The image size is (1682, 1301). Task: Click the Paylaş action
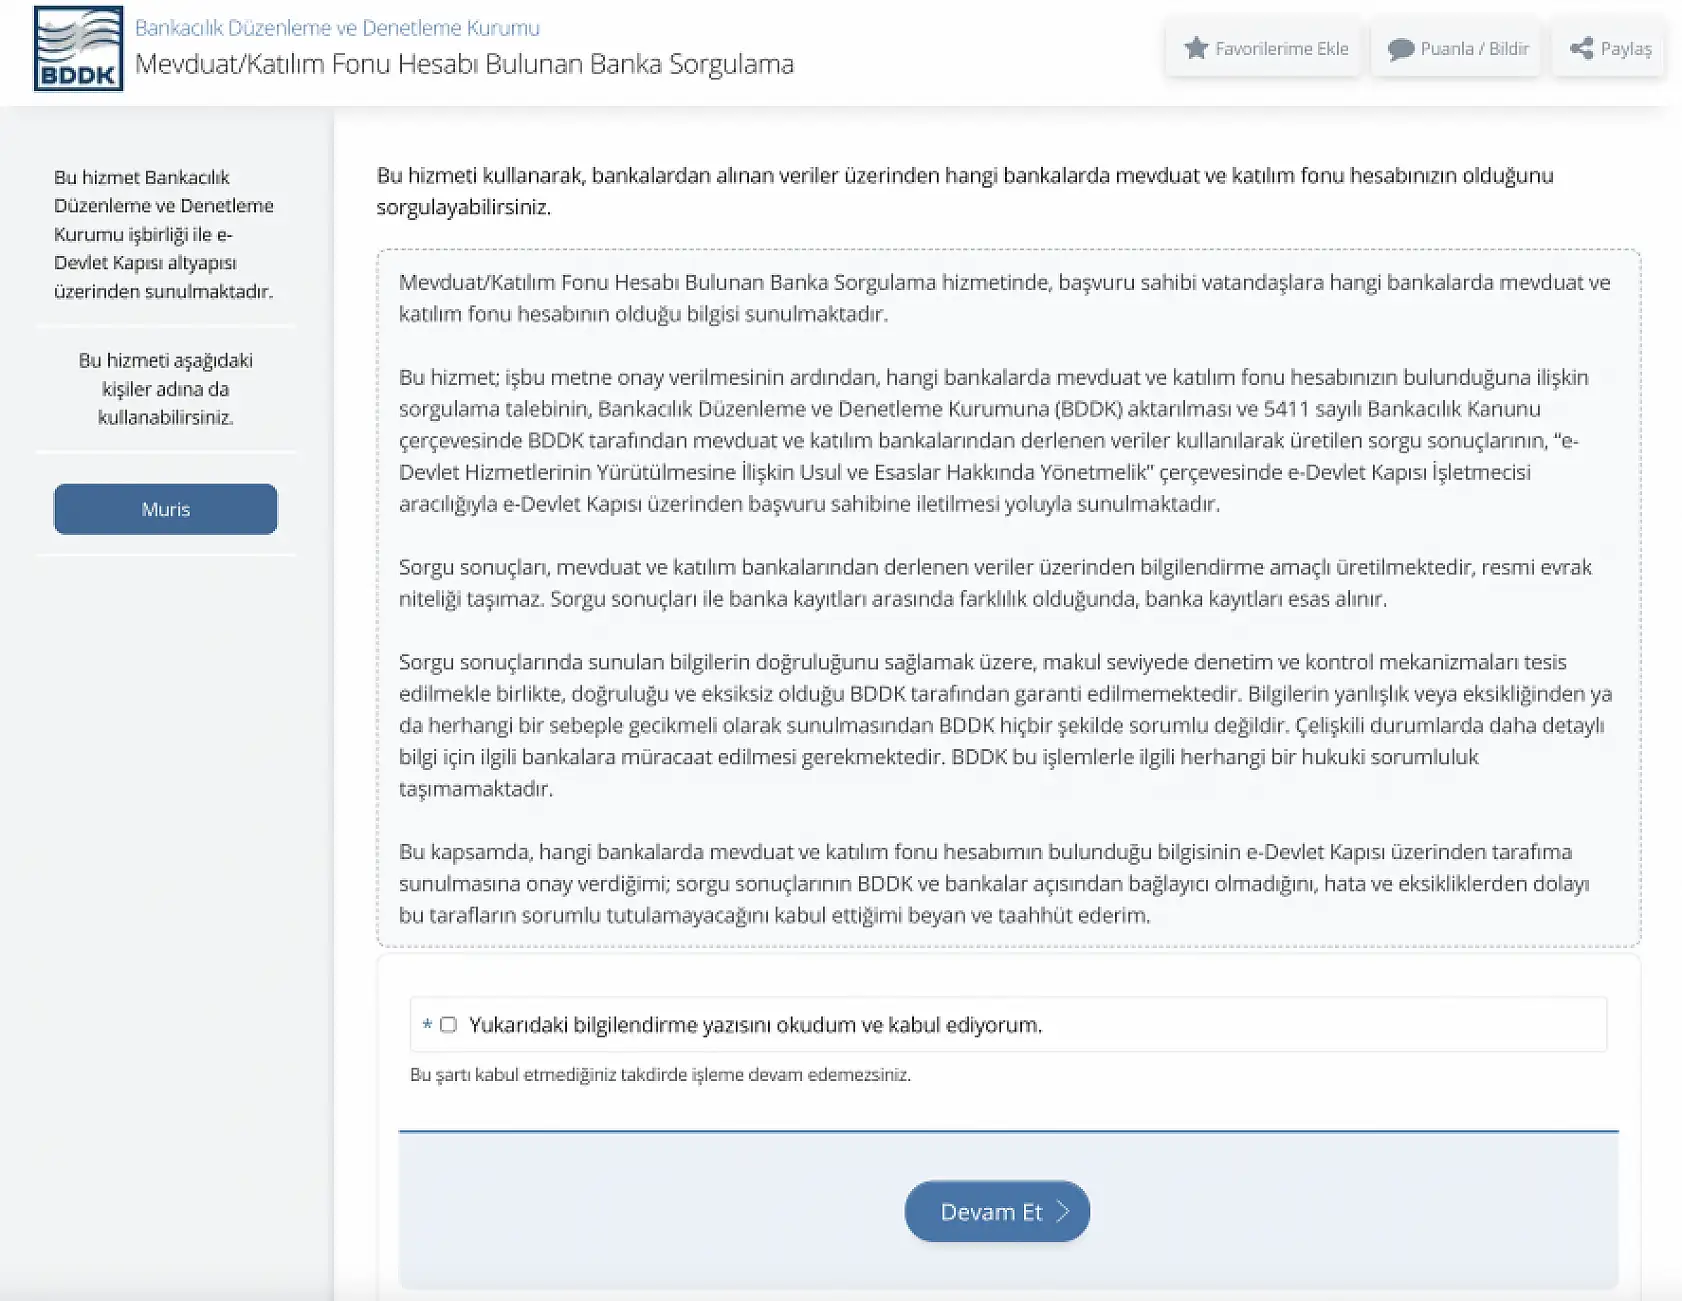(x=1608, y=48)
